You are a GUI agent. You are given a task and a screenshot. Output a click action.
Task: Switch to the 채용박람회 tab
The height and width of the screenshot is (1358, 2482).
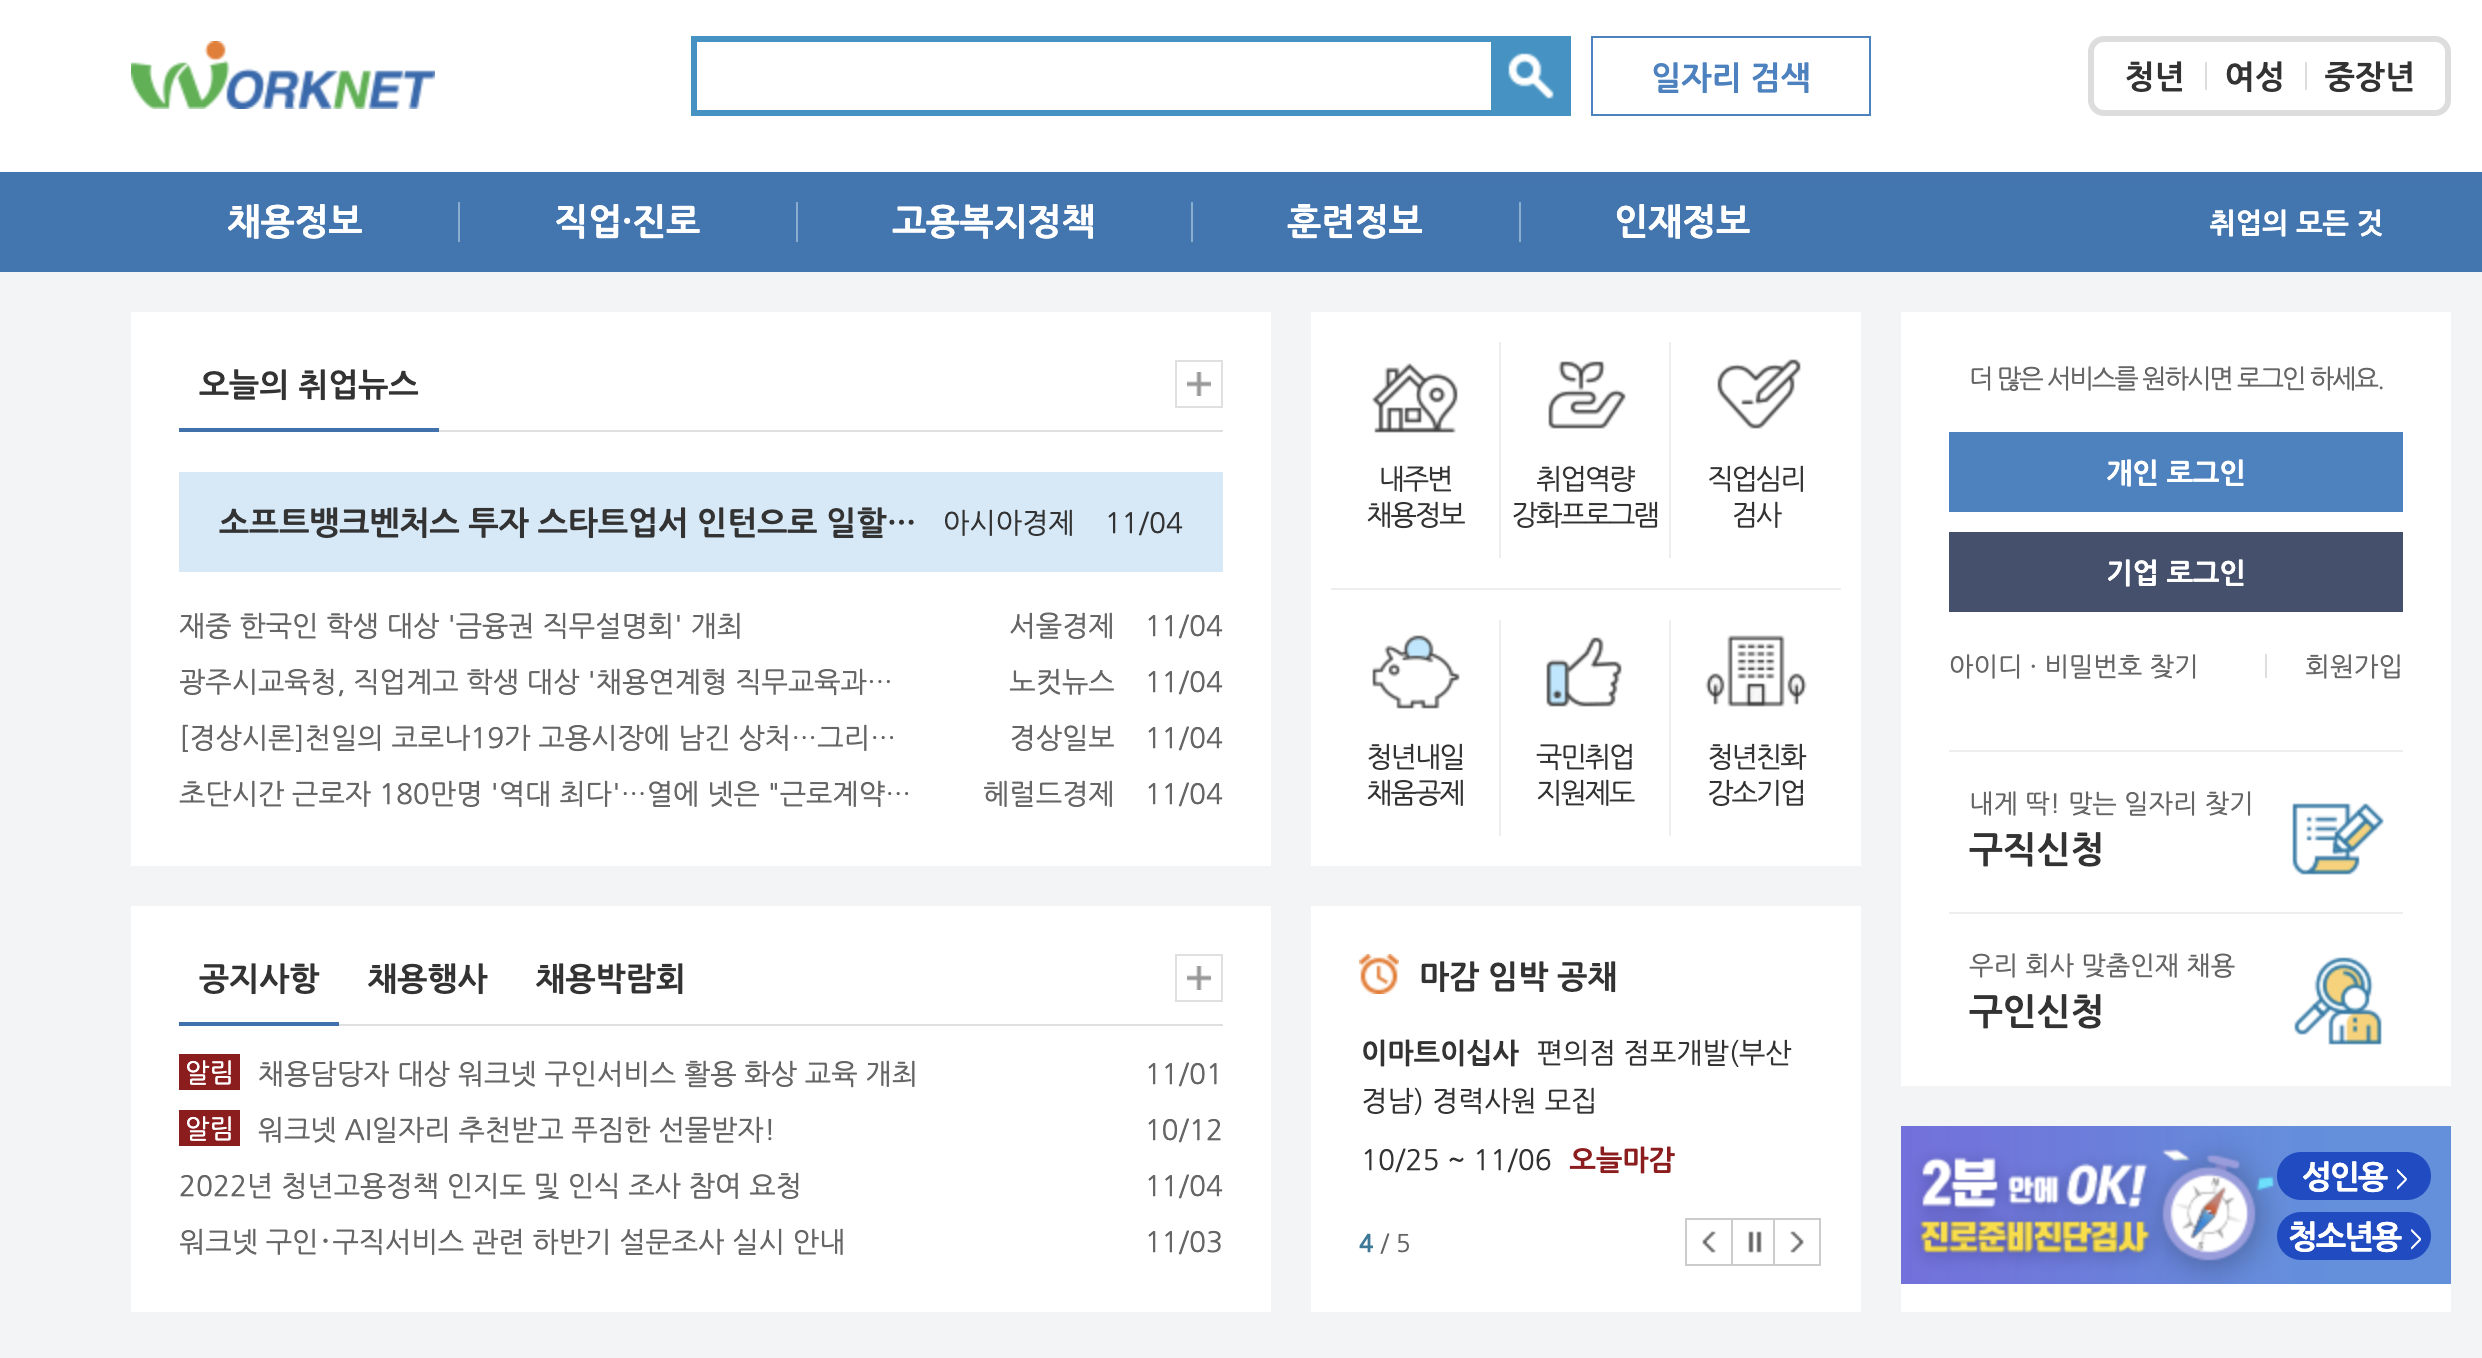pyautogui.click(x=611, y=978)
